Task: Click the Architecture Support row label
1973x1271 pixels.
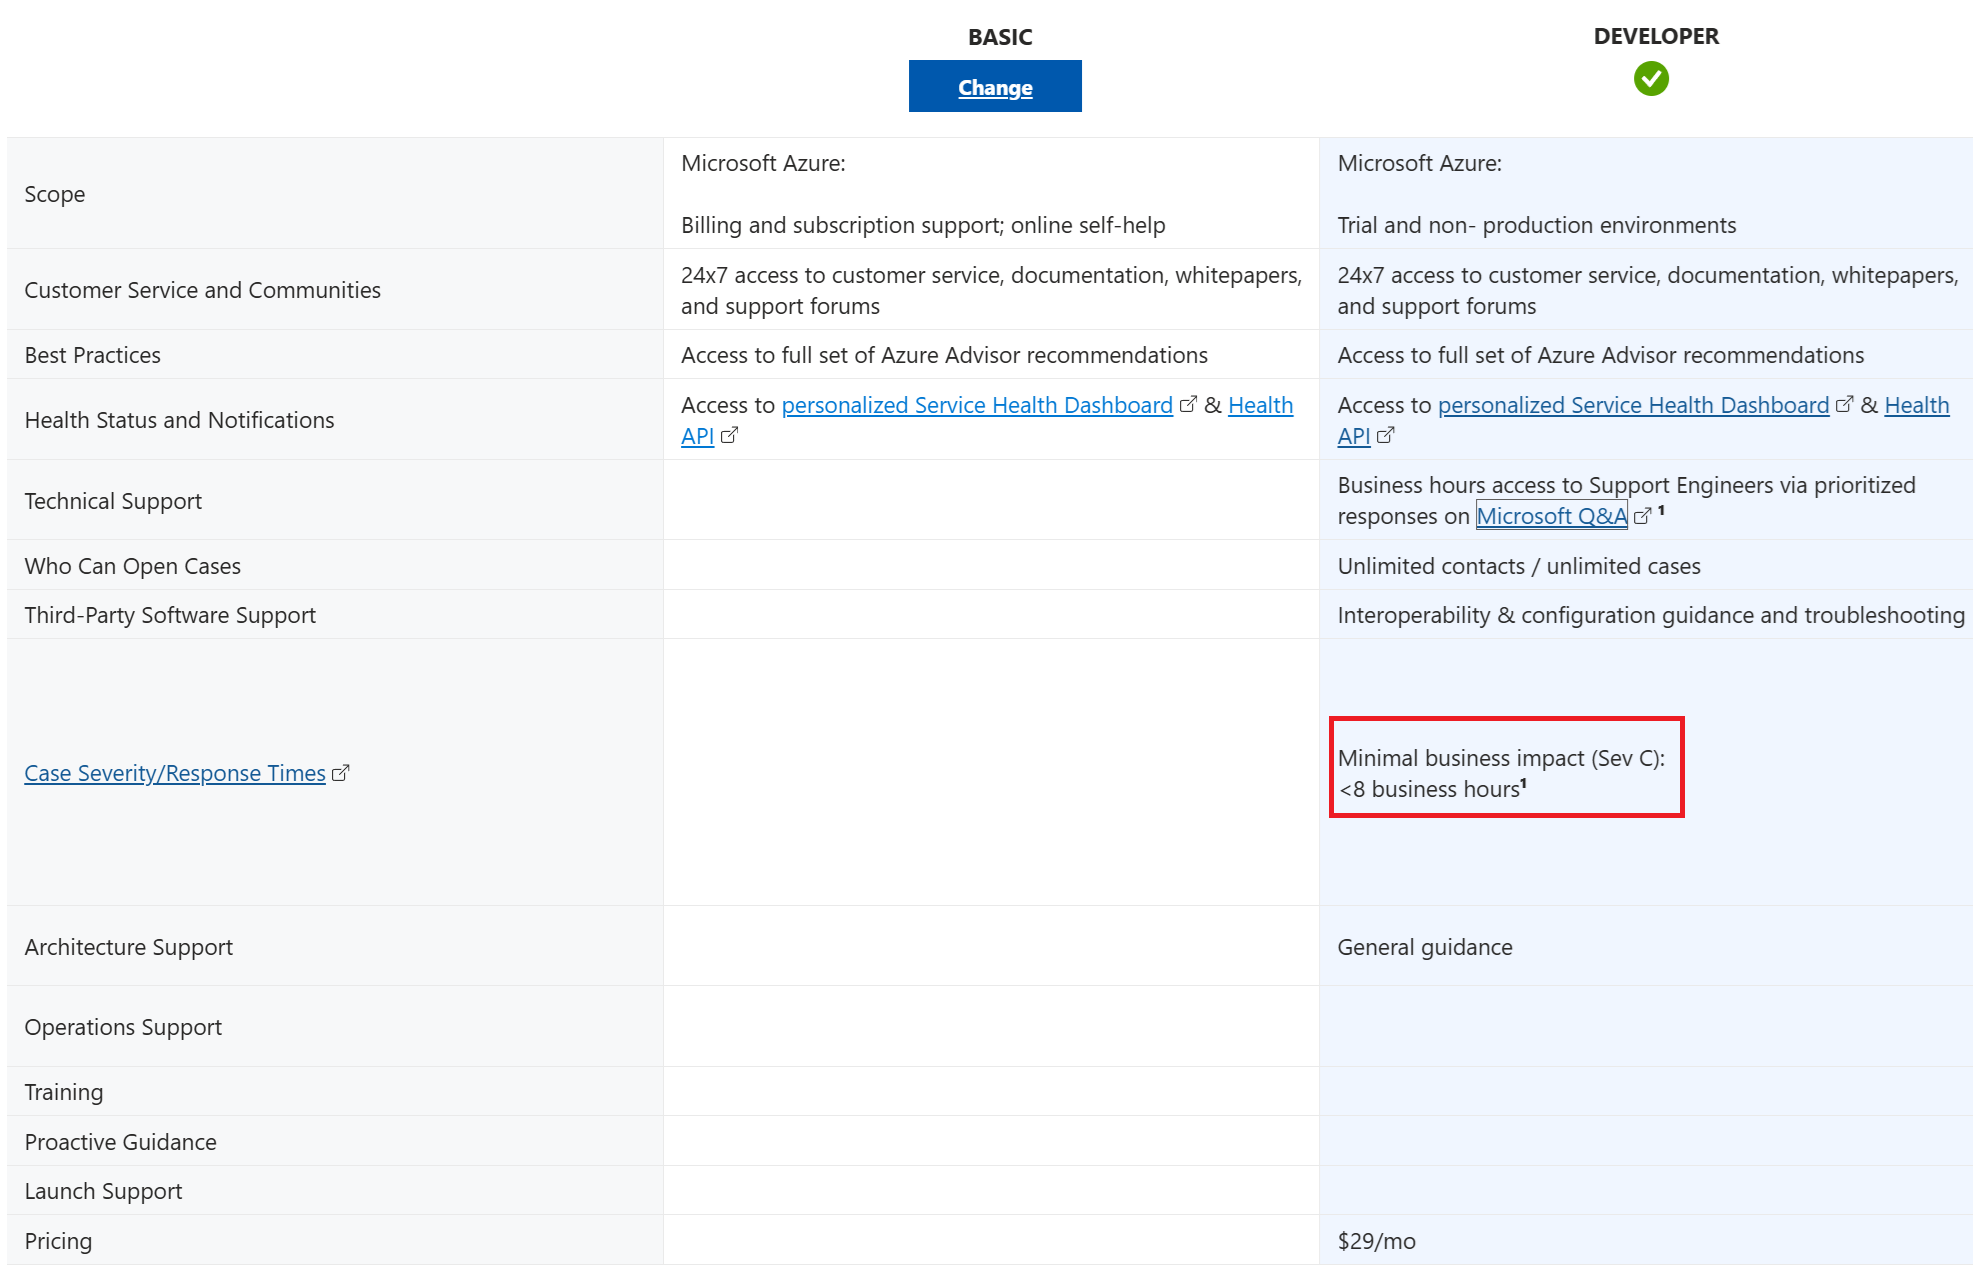Action: (x=129, y=947)
